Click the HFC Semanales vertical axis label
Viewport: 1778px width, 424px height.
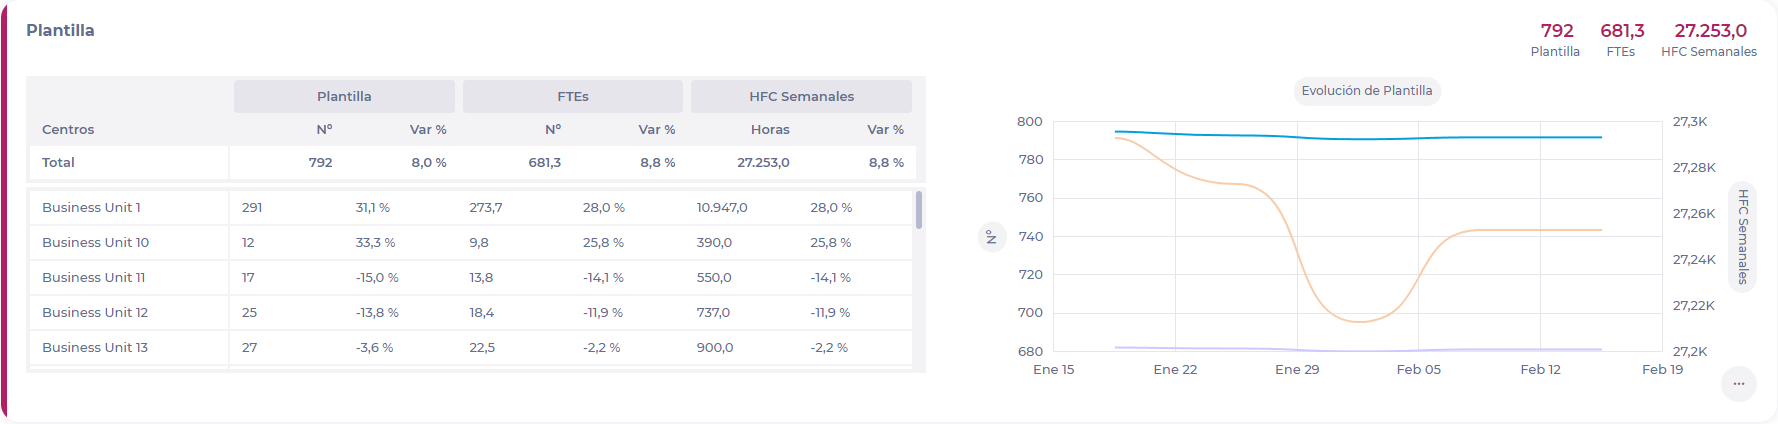click(1742, 237)
